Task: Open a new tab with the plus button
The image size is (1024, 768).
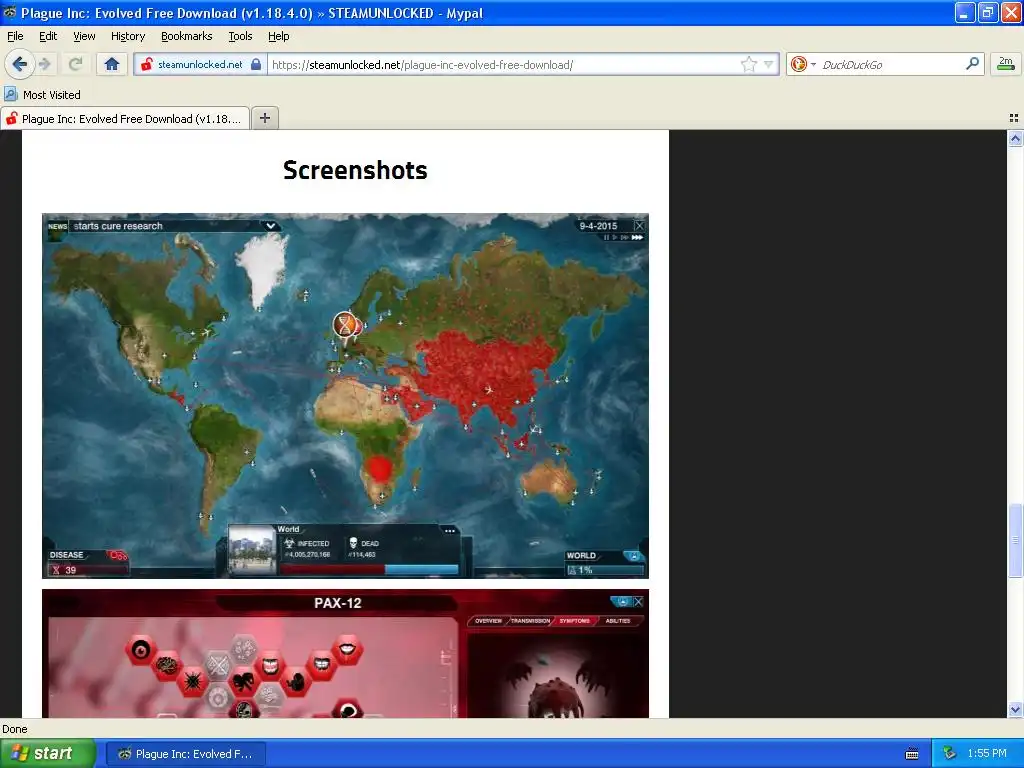Action: coord(264,118)
